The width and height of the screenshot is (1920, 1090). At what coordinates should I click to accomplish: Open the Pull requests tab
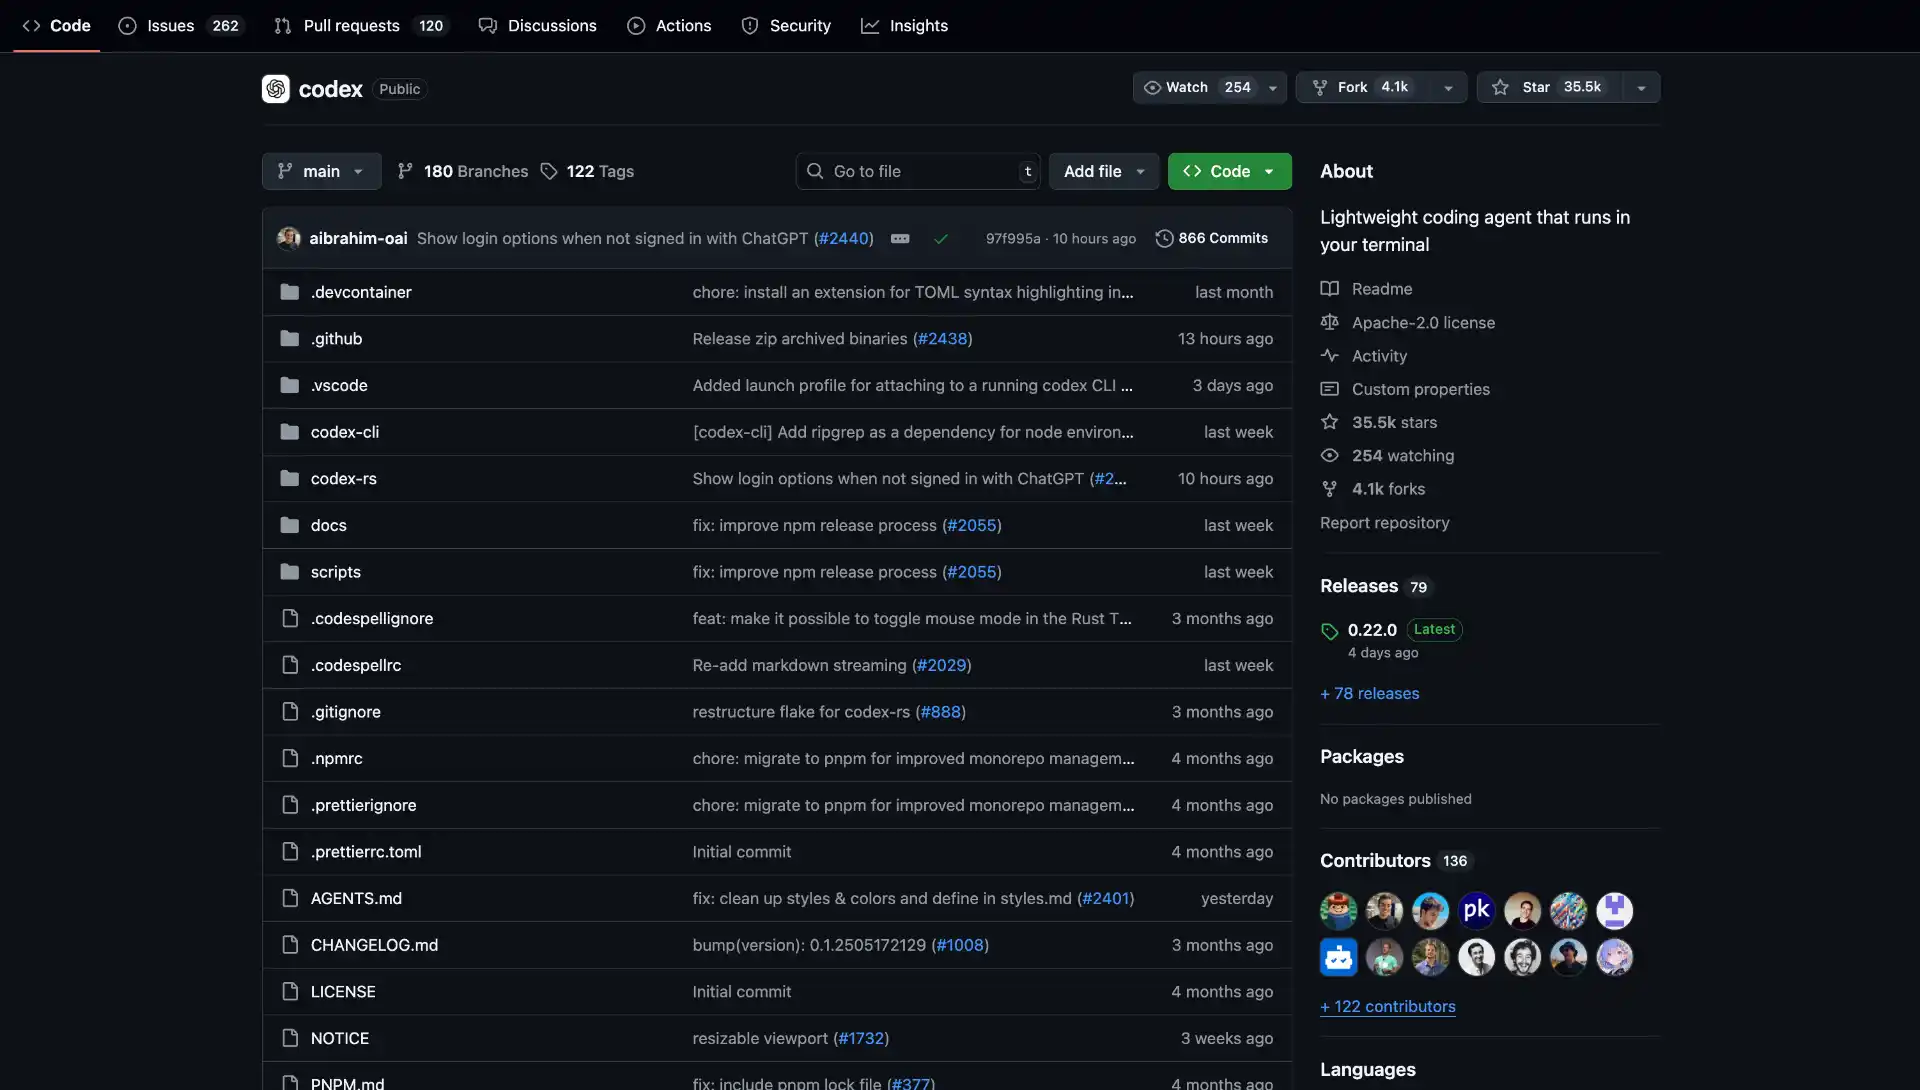[360, 25]
